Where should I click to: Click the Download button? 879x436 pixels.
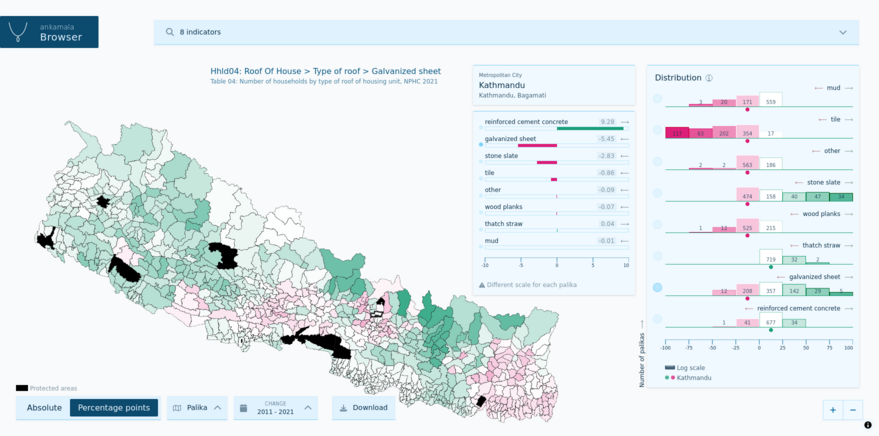pyautogui.click(x=364, y=408)
